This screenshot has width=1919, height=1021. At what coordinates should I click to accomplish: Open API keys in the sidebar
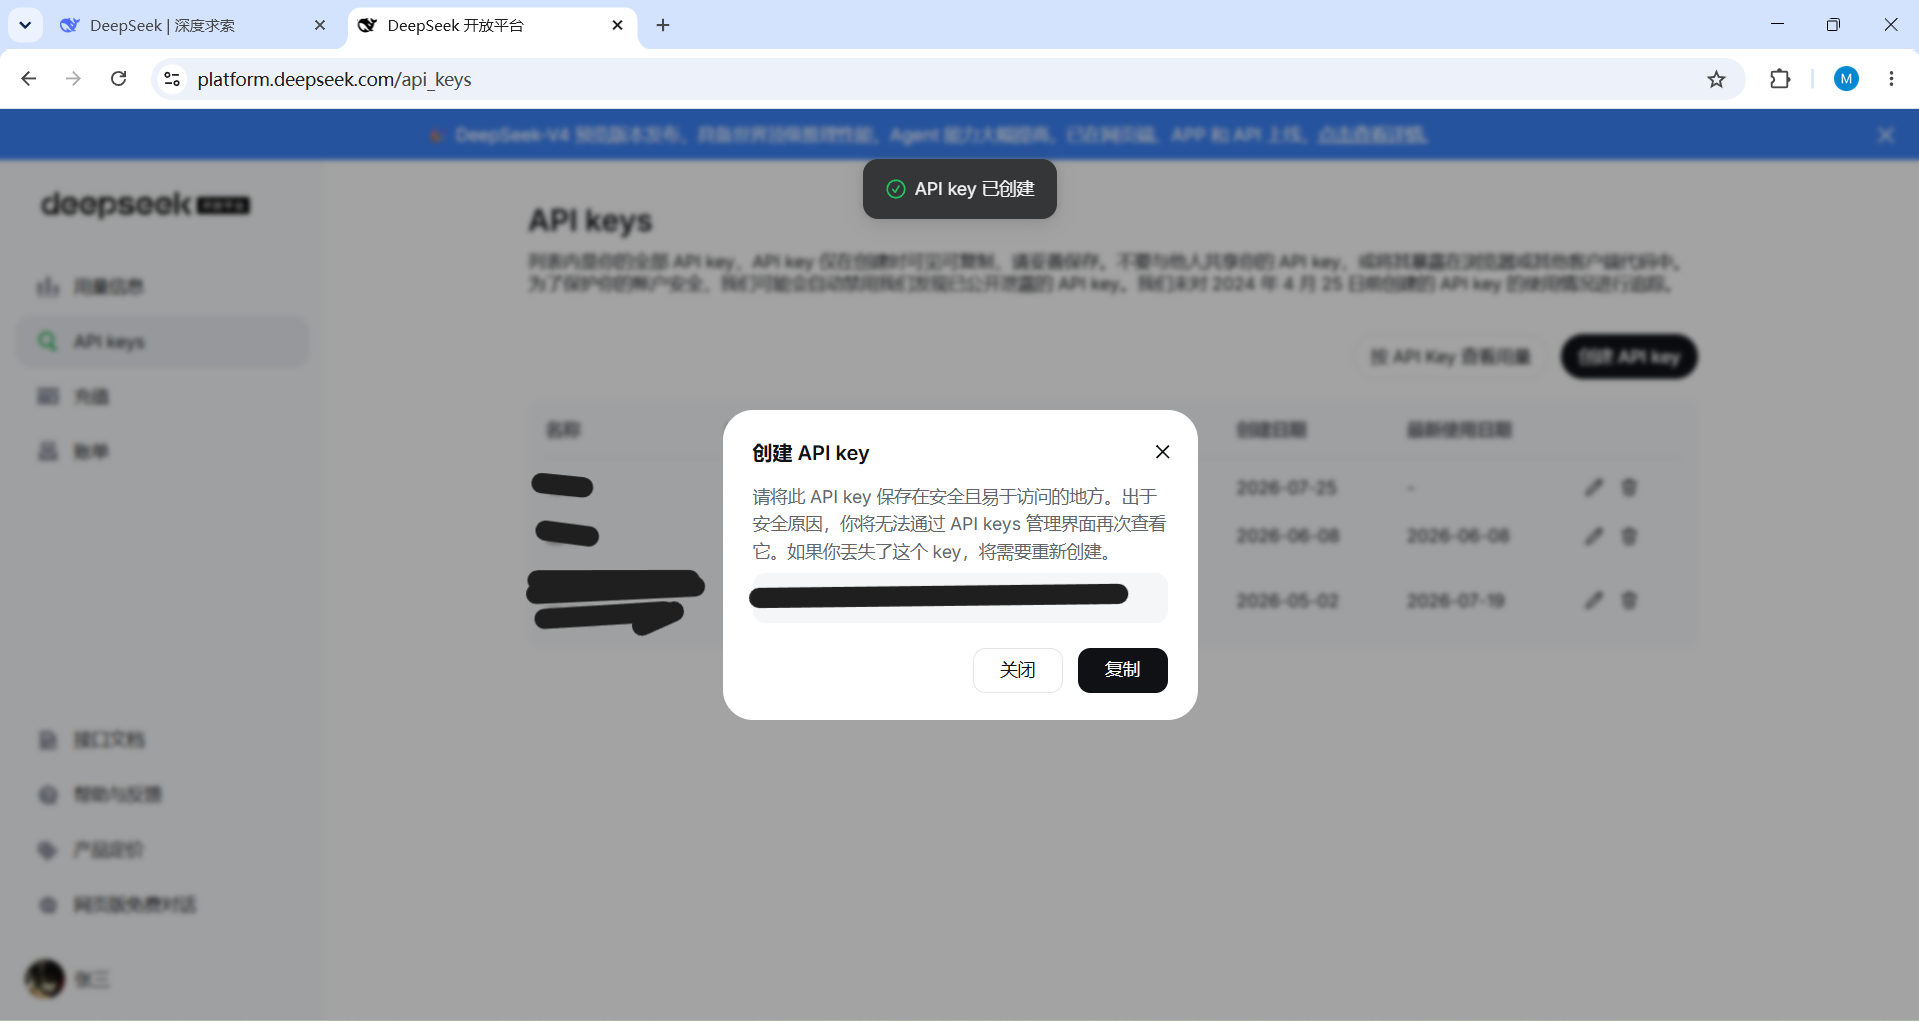[163, 342]
